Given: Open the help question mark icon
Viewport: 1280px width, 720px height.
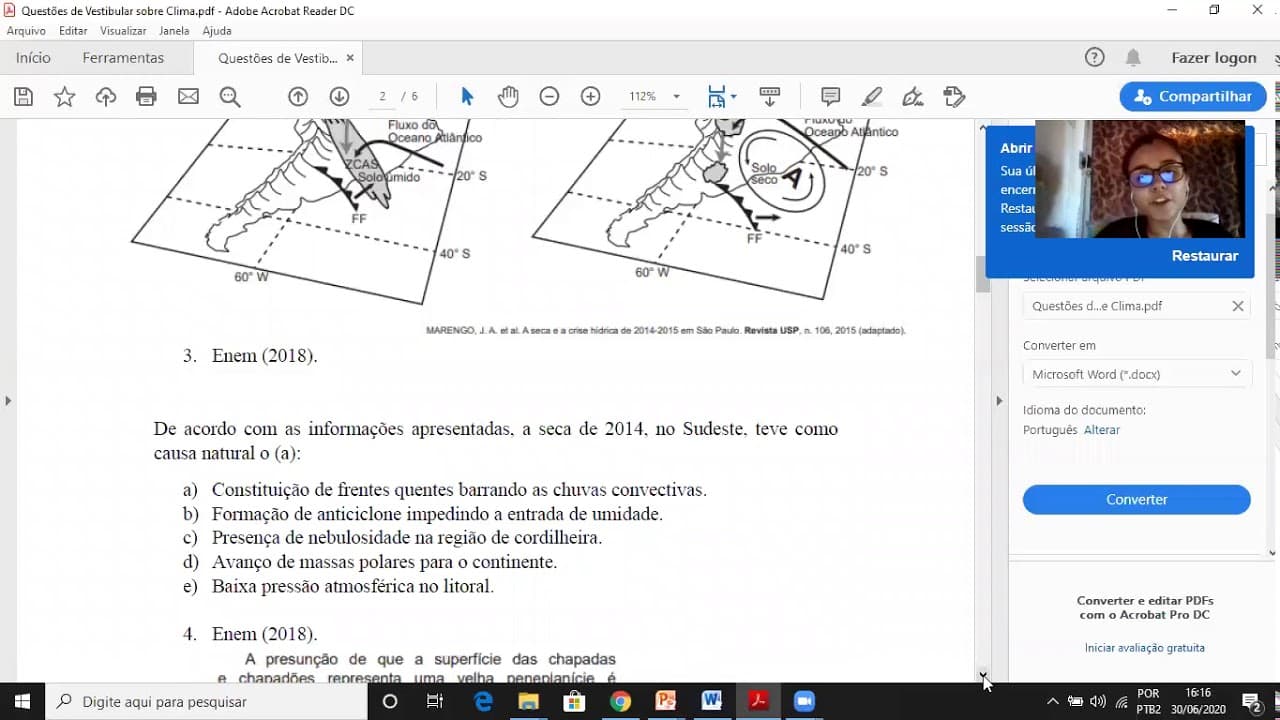Looking at the screenshot, I should click(x=1095, y=58).
